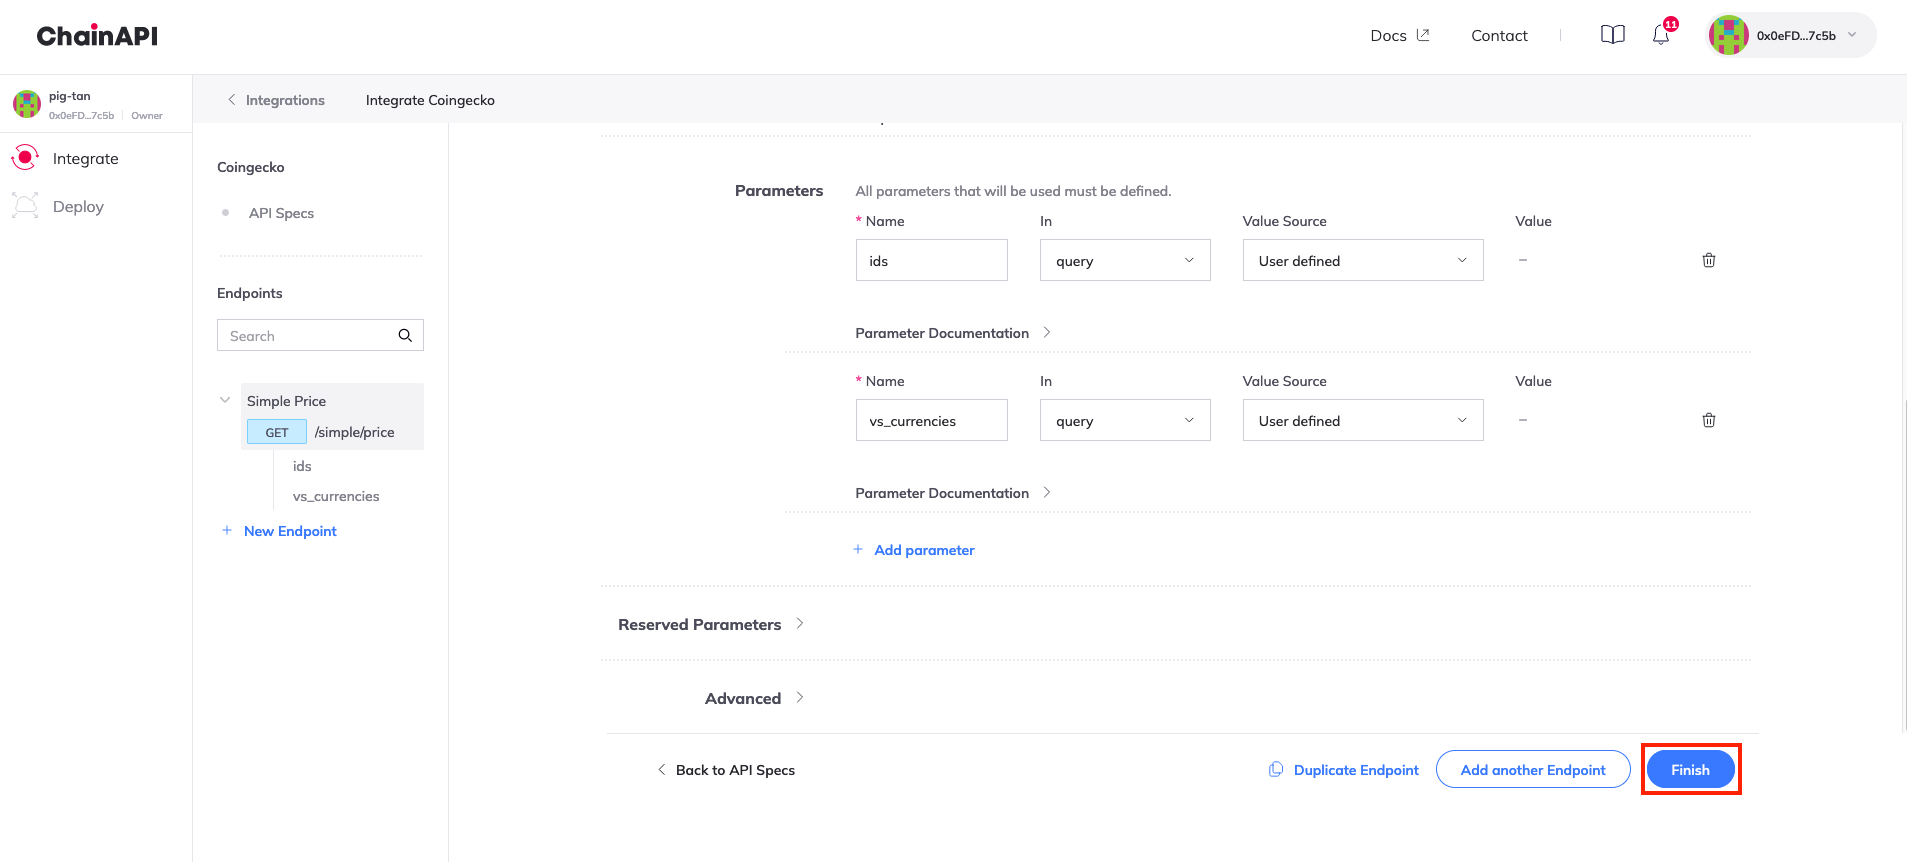Image resolution: width=1907 pixels, height=862 pixels.
Task: Click the Duplicate Endpoint copy icon
Action: coord(1276,770)
